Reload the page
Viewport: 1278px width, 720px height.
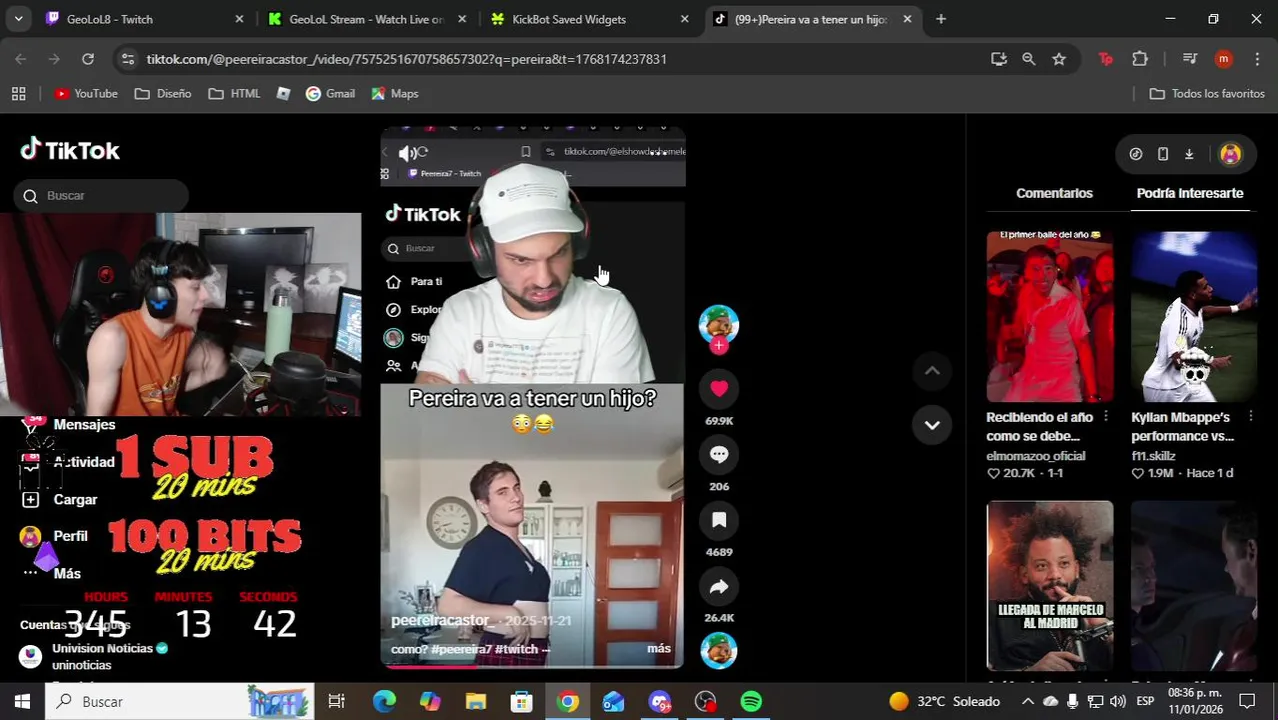pyautogui.click(x=88, y=59)
